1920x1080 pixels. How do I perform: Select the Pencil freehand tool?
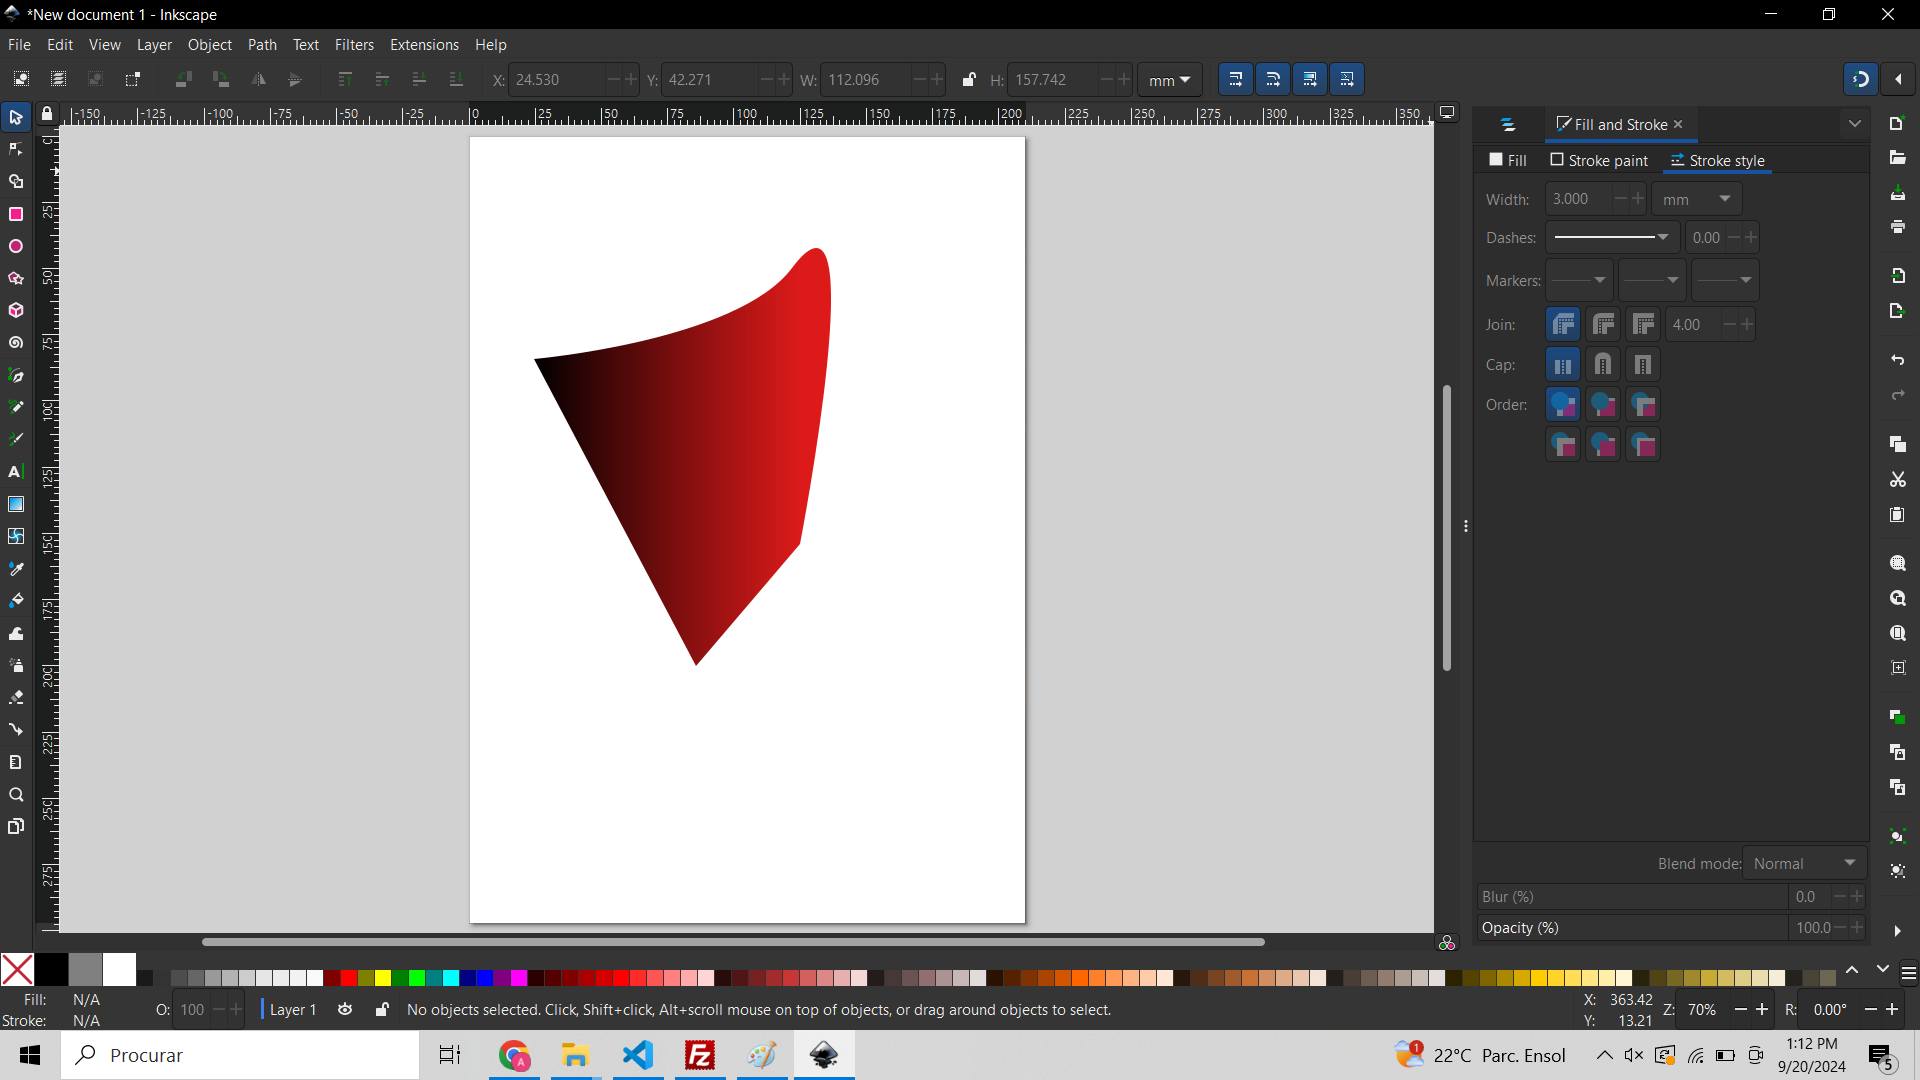16,407
